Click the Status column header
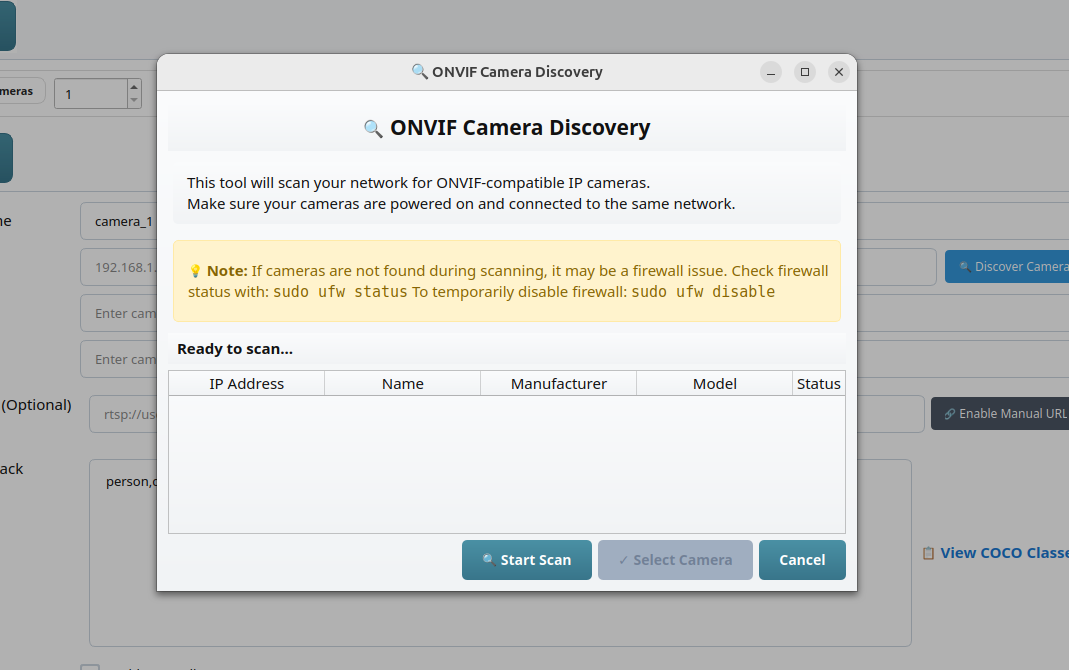This screenshot has height=670, width=1069. [x=818, y=384]
